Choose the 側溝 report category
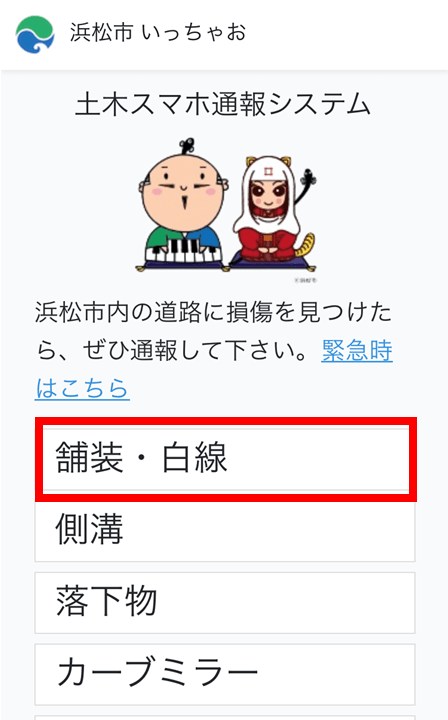Viewport: 448px width, 720px height. tap(225, 530)
